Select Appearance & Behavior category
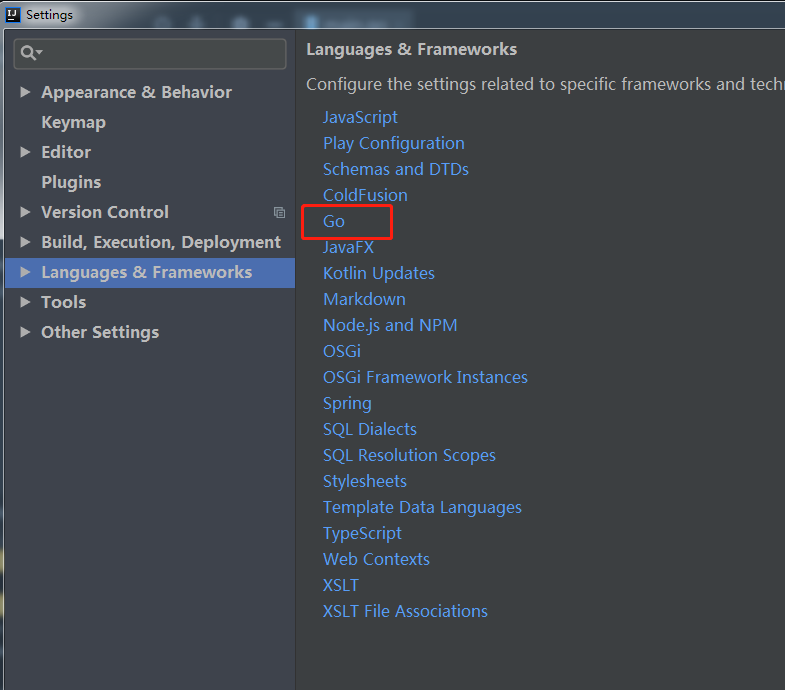This screenshot has width=785, height=690. pyautogui.click(x=136, y=92)
